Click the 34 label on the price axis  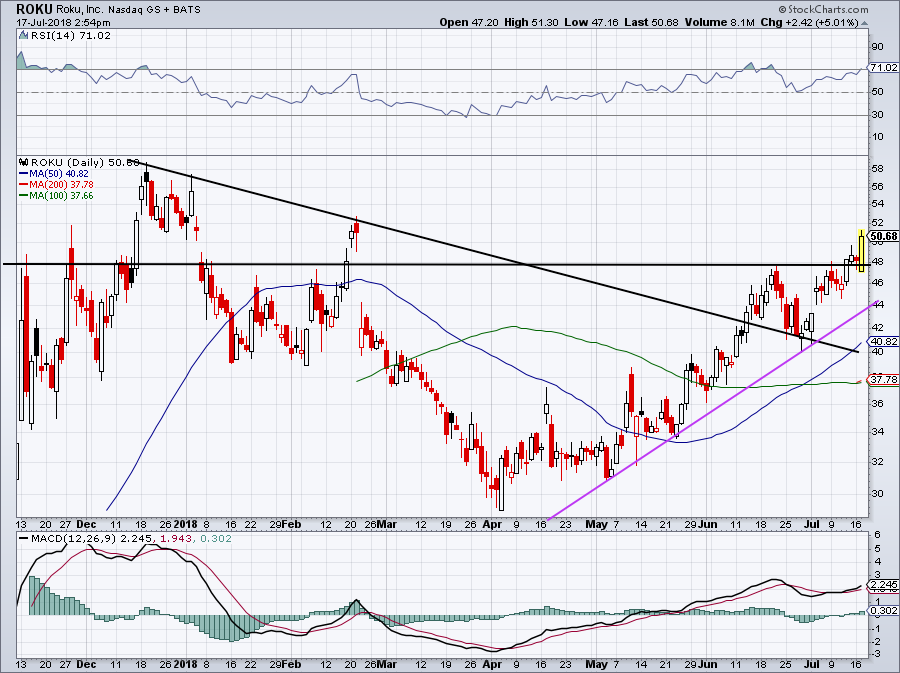pyautogui.click(x=878, y=431)
